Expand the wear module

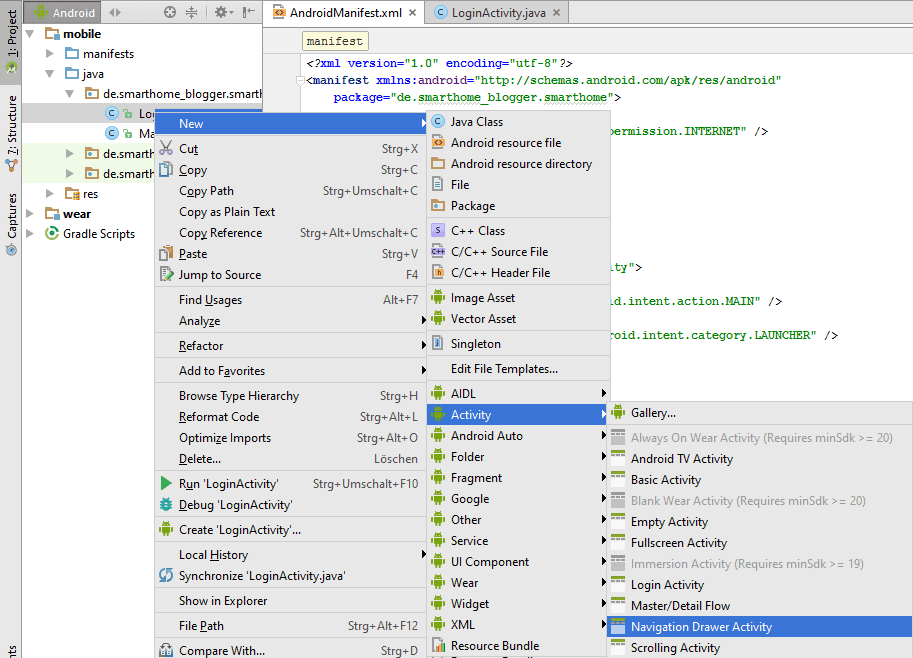coord(30,213)
